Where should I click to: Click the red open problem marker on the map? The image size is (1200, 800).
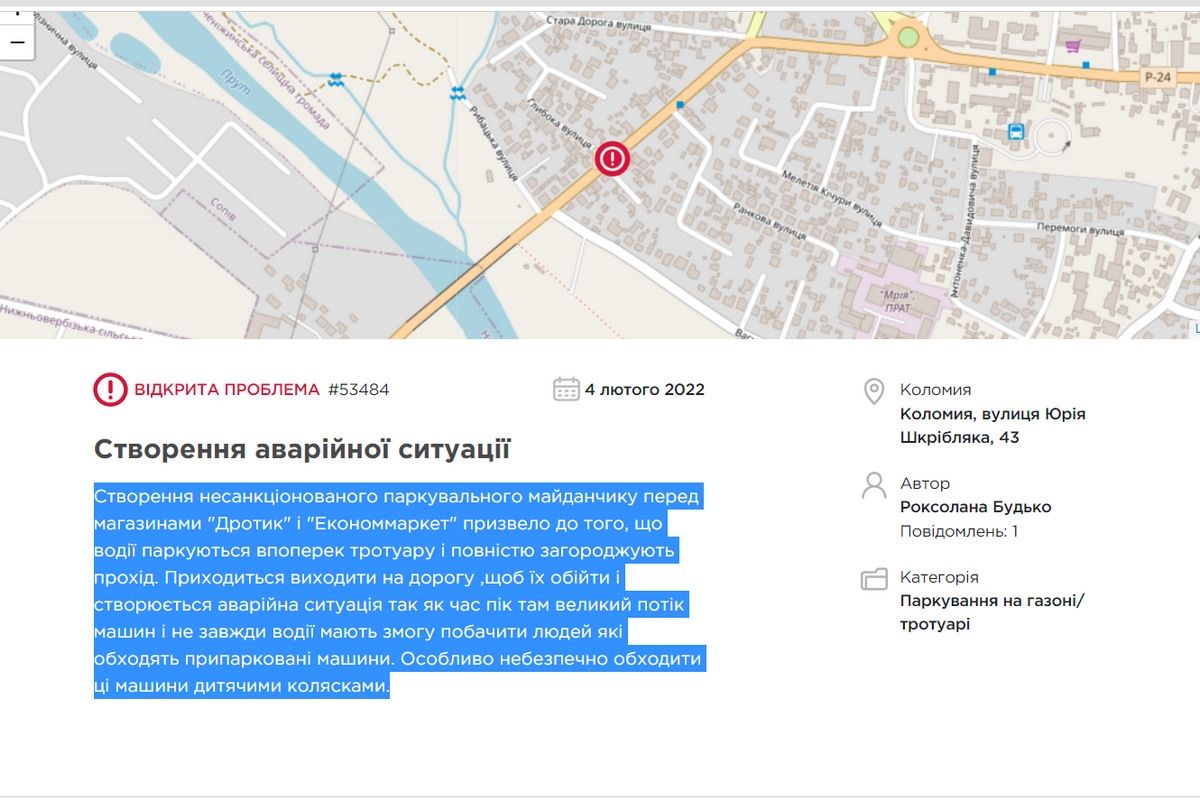coord(611,158)
